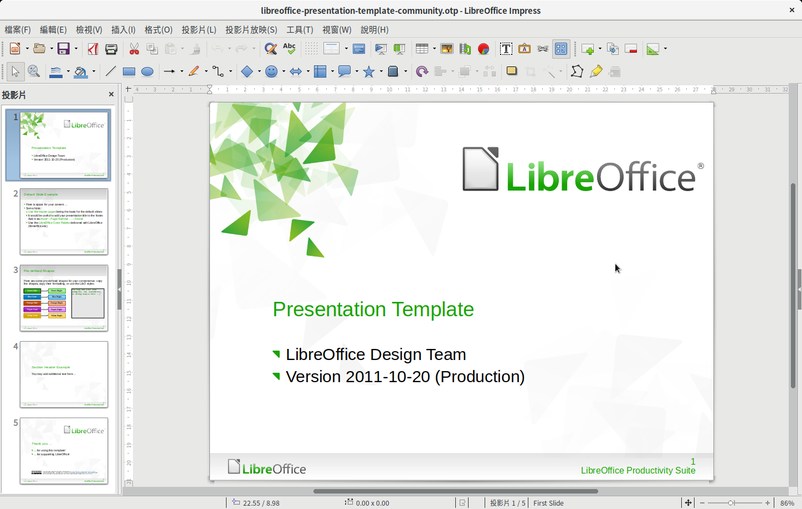Image resolution: width=802 pixels, height=509 pixels.
Task: Click the Cut scissors icon
Action: [134, 48]
